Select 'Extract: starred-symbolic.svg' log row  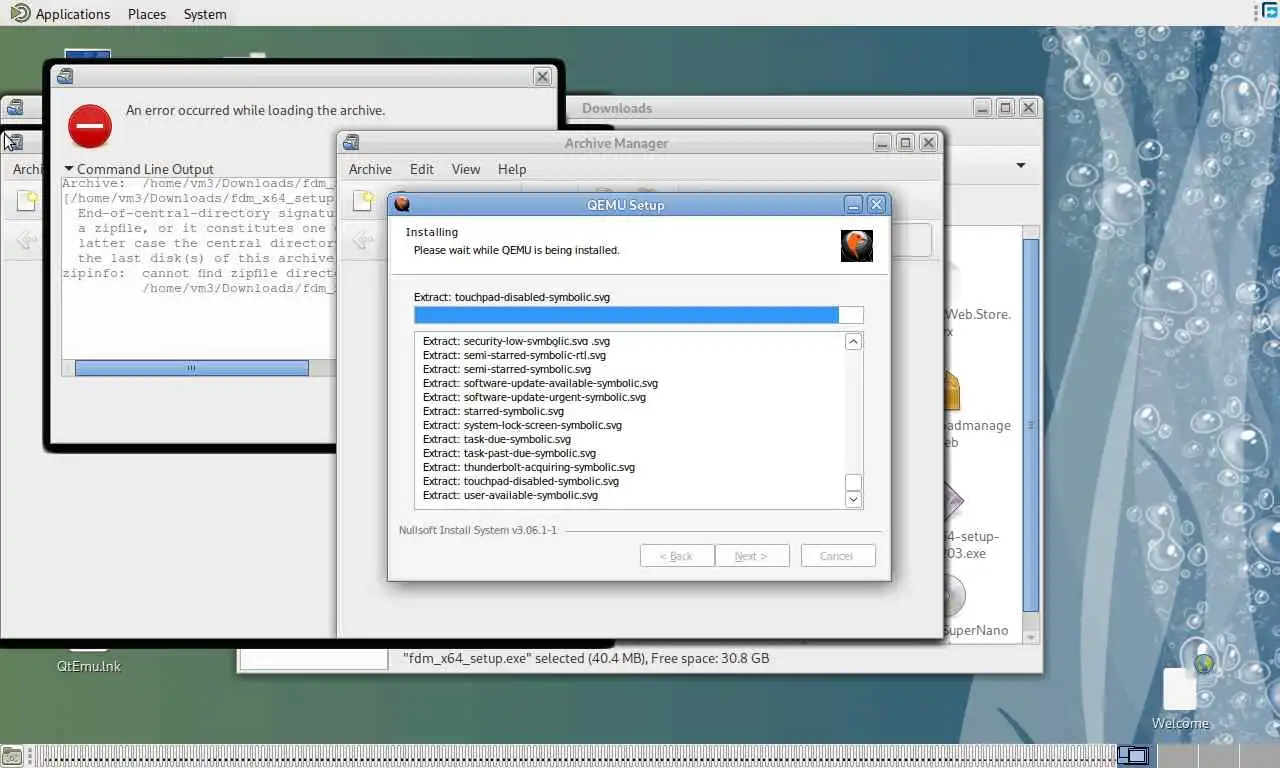click(493, 411)
